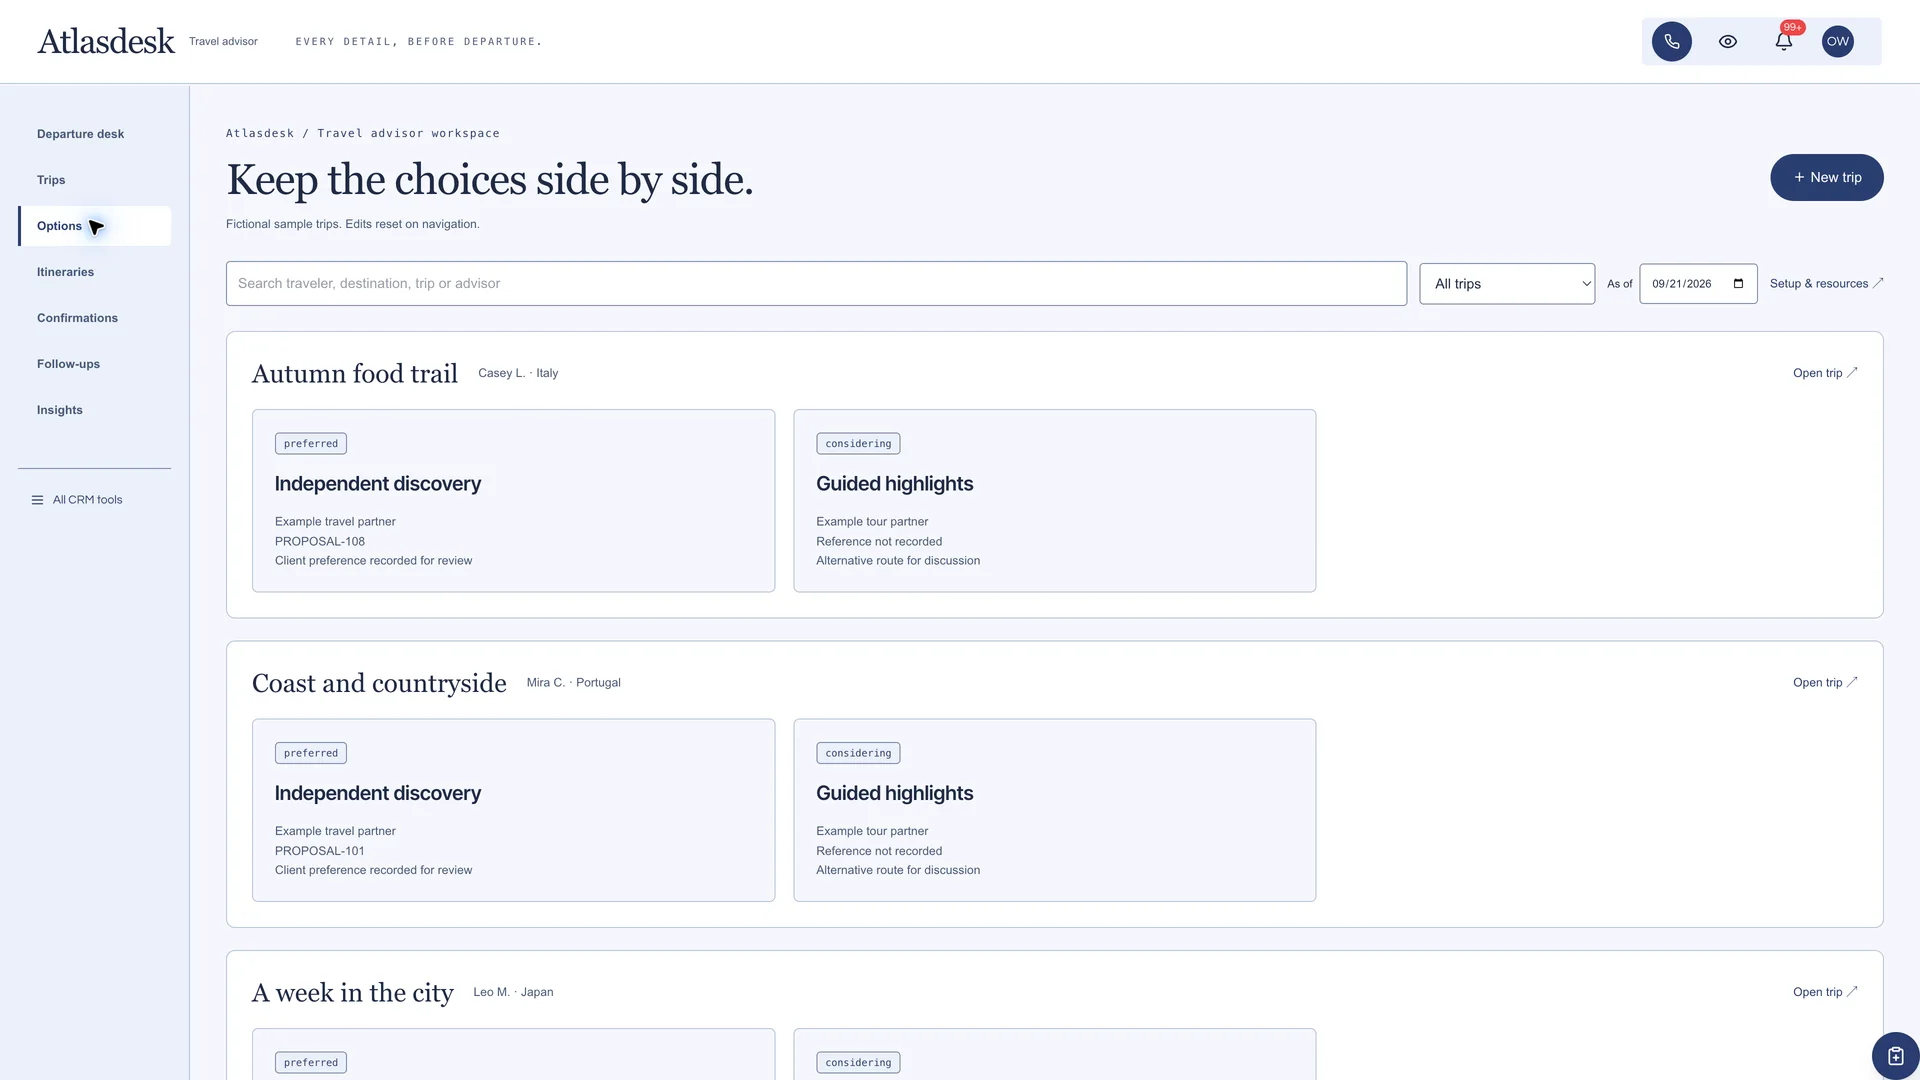
Task: Select Options in the sidebar
Action: [95, 226]
